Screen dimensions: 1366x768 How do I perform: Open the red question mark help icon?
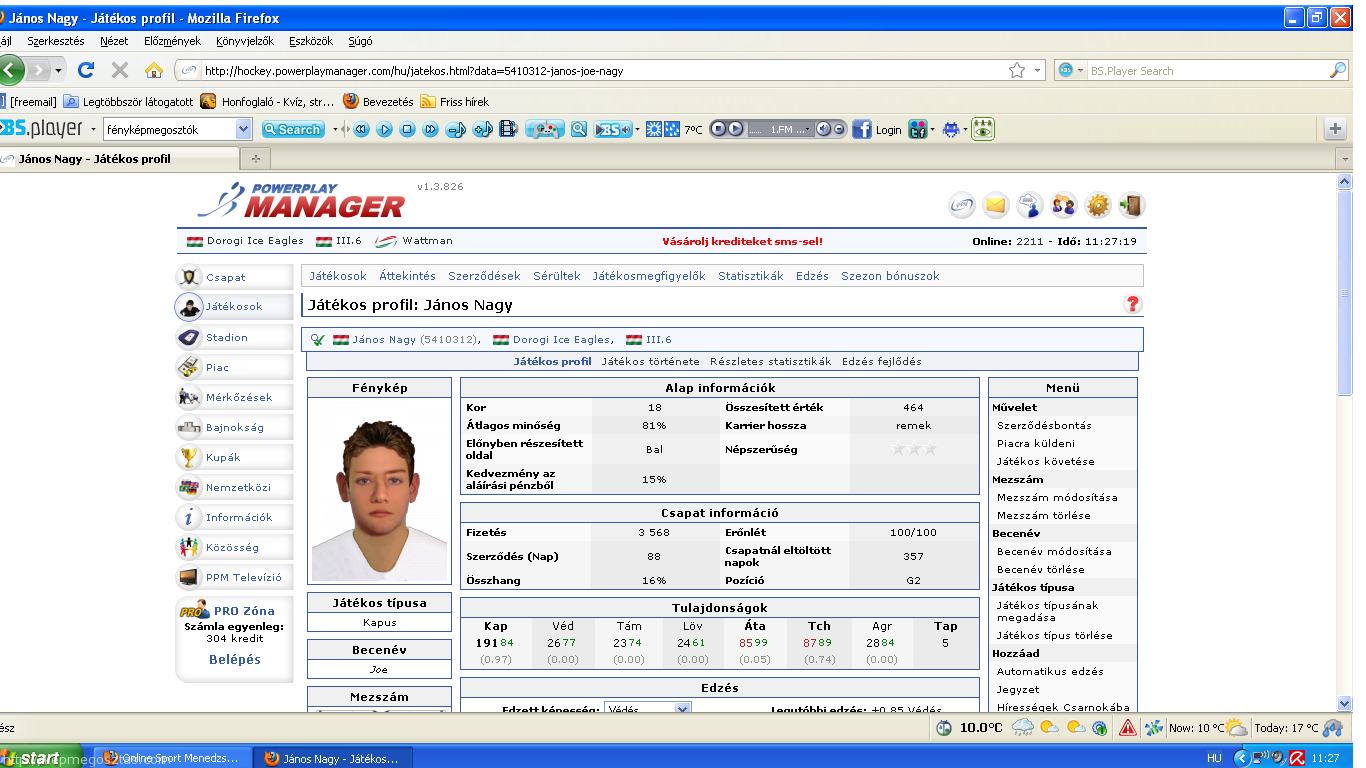[1133, 304]
